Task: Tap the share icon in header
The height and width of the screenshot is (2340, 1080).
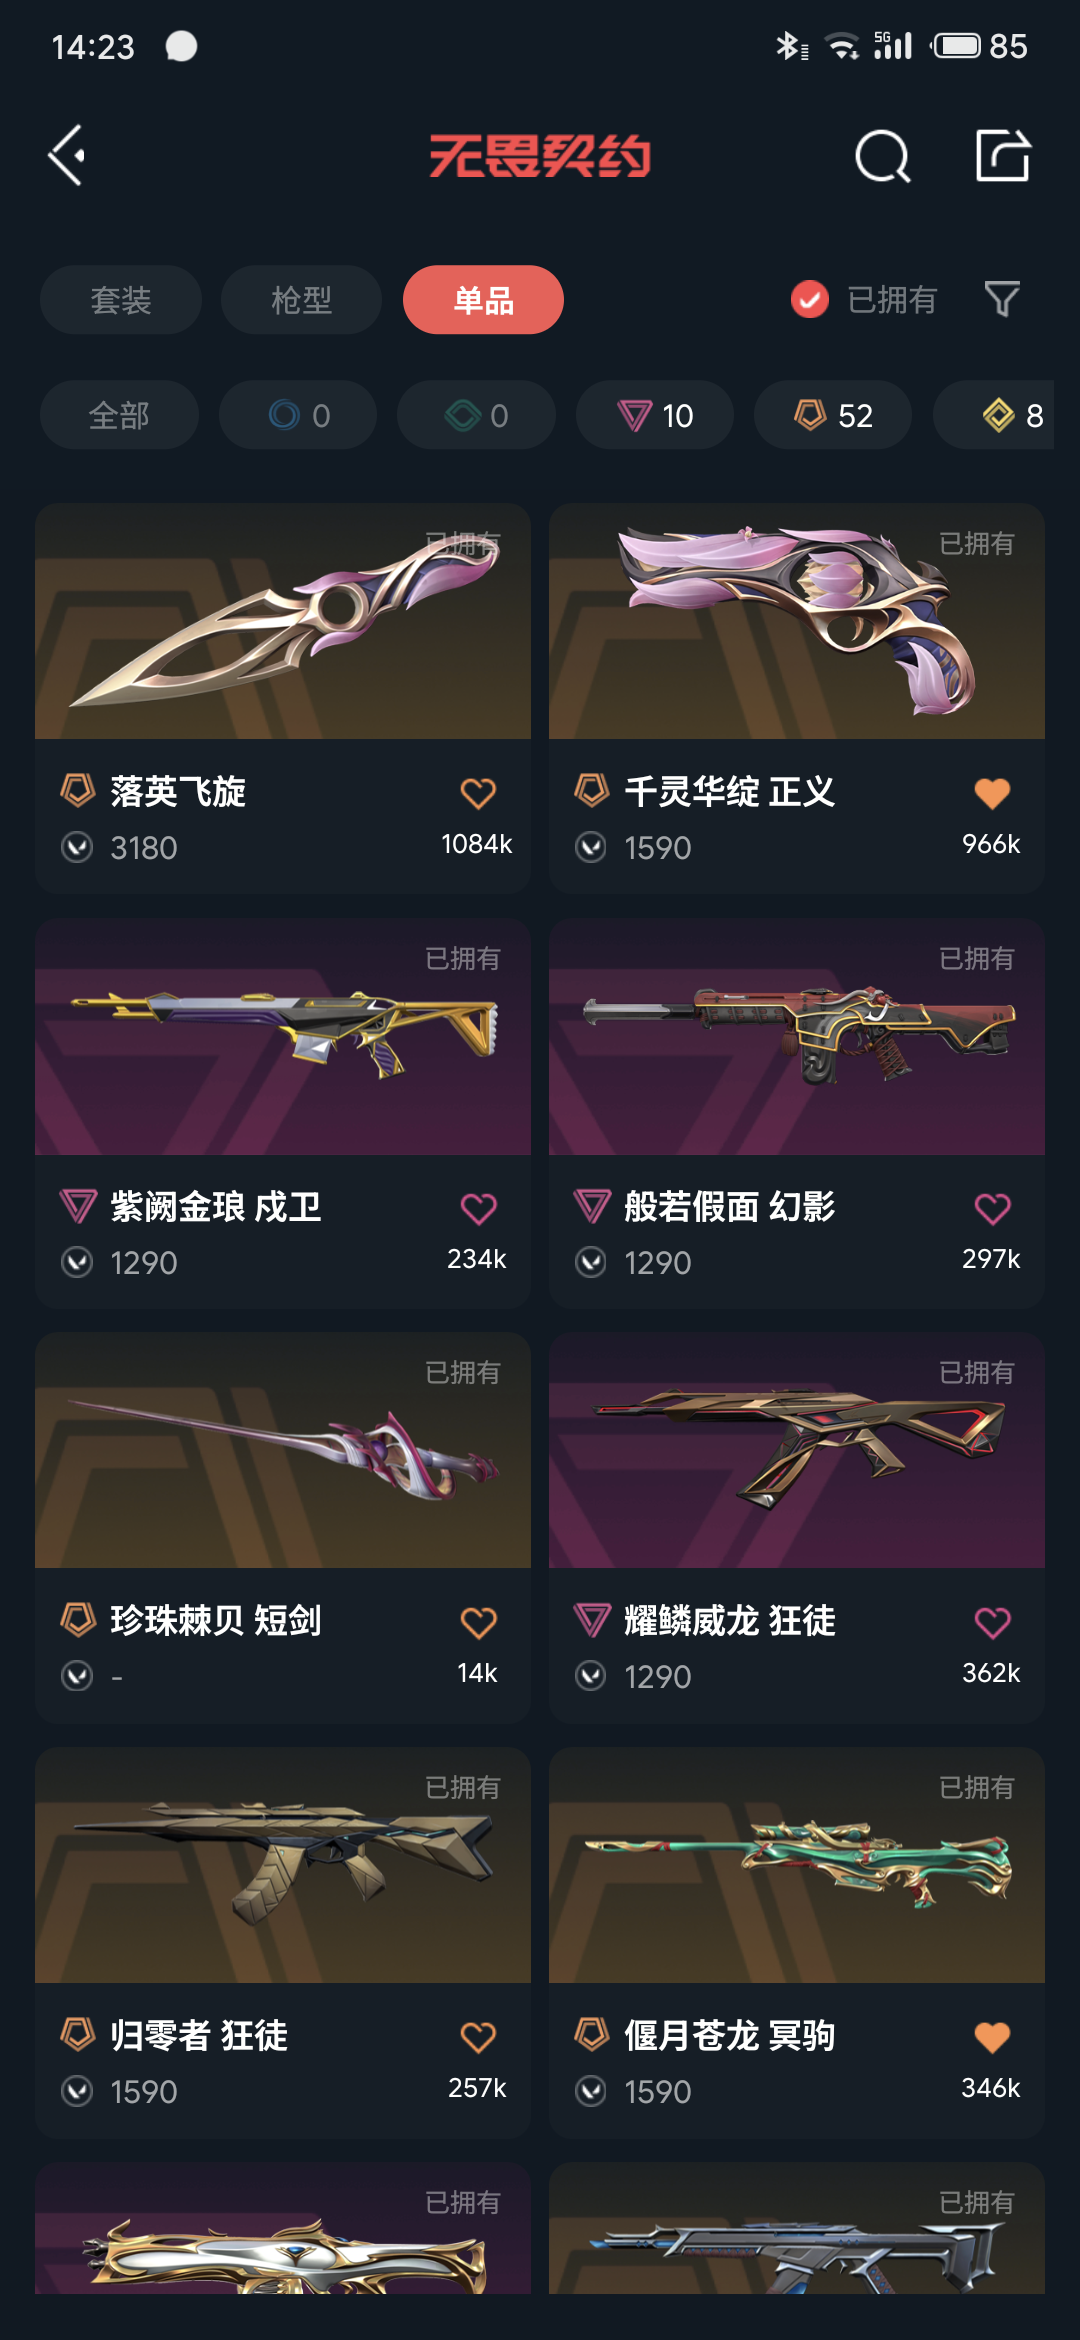Action: point(1003,155)
